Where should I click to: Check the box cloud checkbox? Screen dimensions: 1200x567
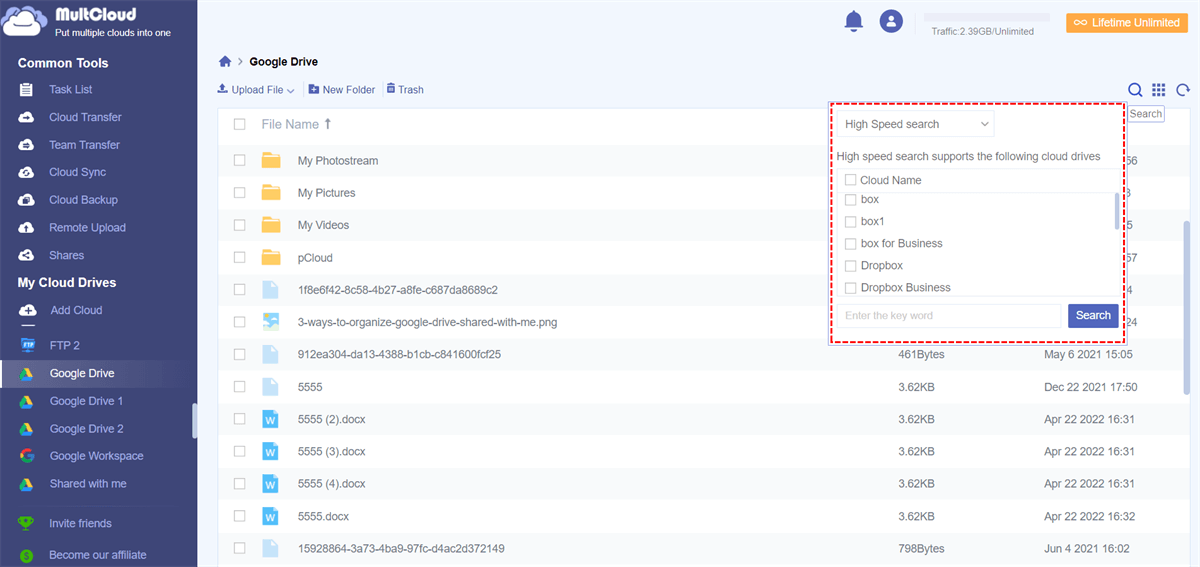[850, 200]
